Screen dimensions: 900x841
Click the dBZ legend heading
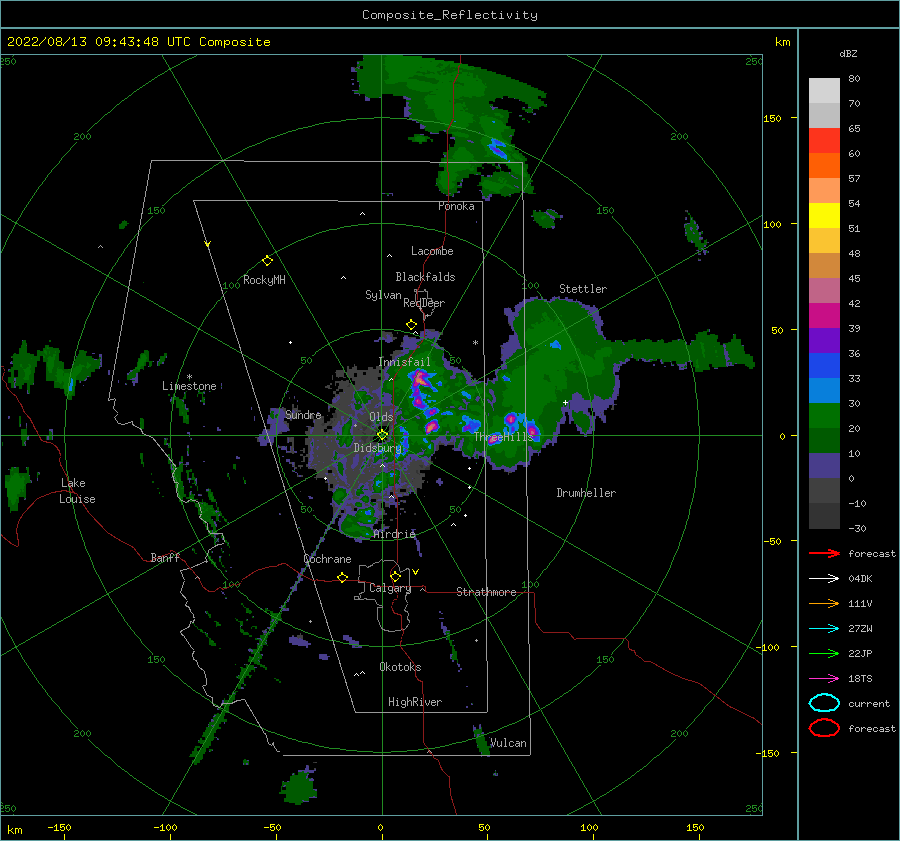[x=848, y=54]
